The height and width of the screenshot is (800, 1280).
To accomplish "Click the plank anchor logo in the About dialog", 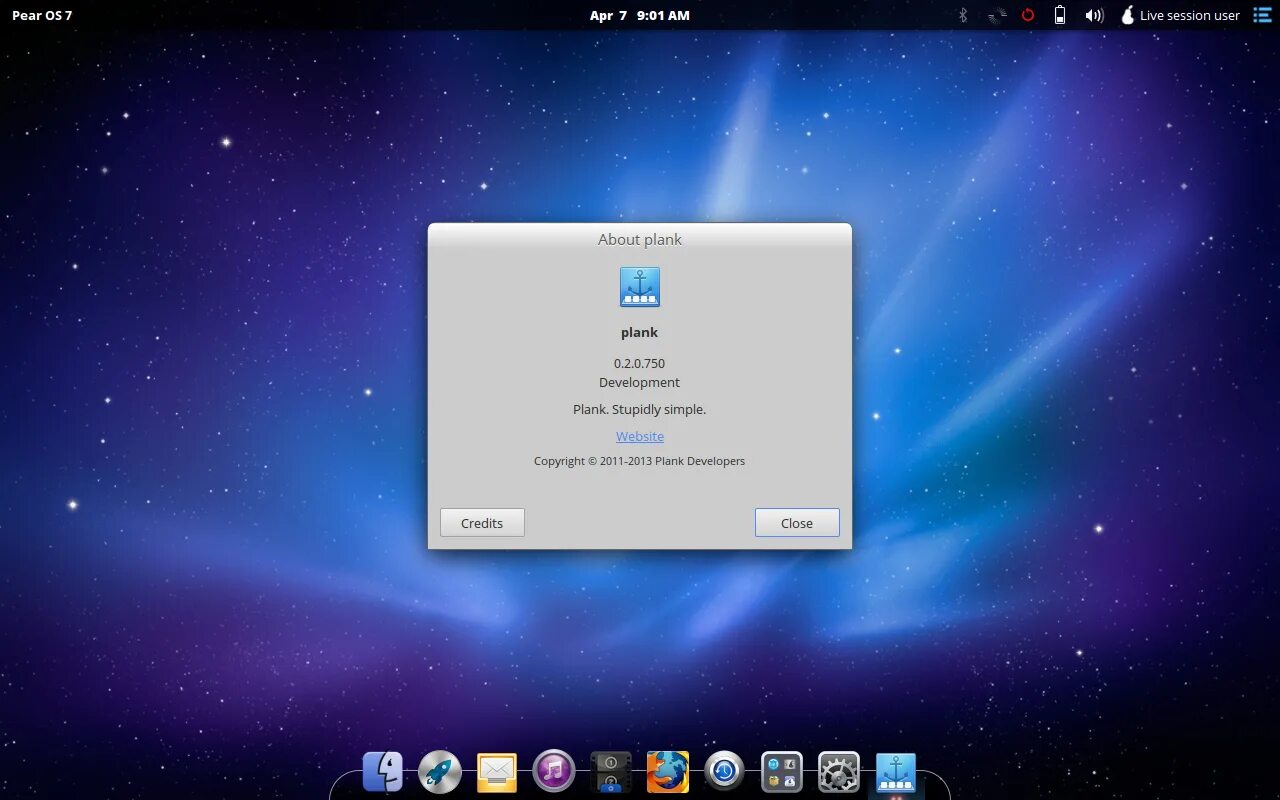I will 640,287.
